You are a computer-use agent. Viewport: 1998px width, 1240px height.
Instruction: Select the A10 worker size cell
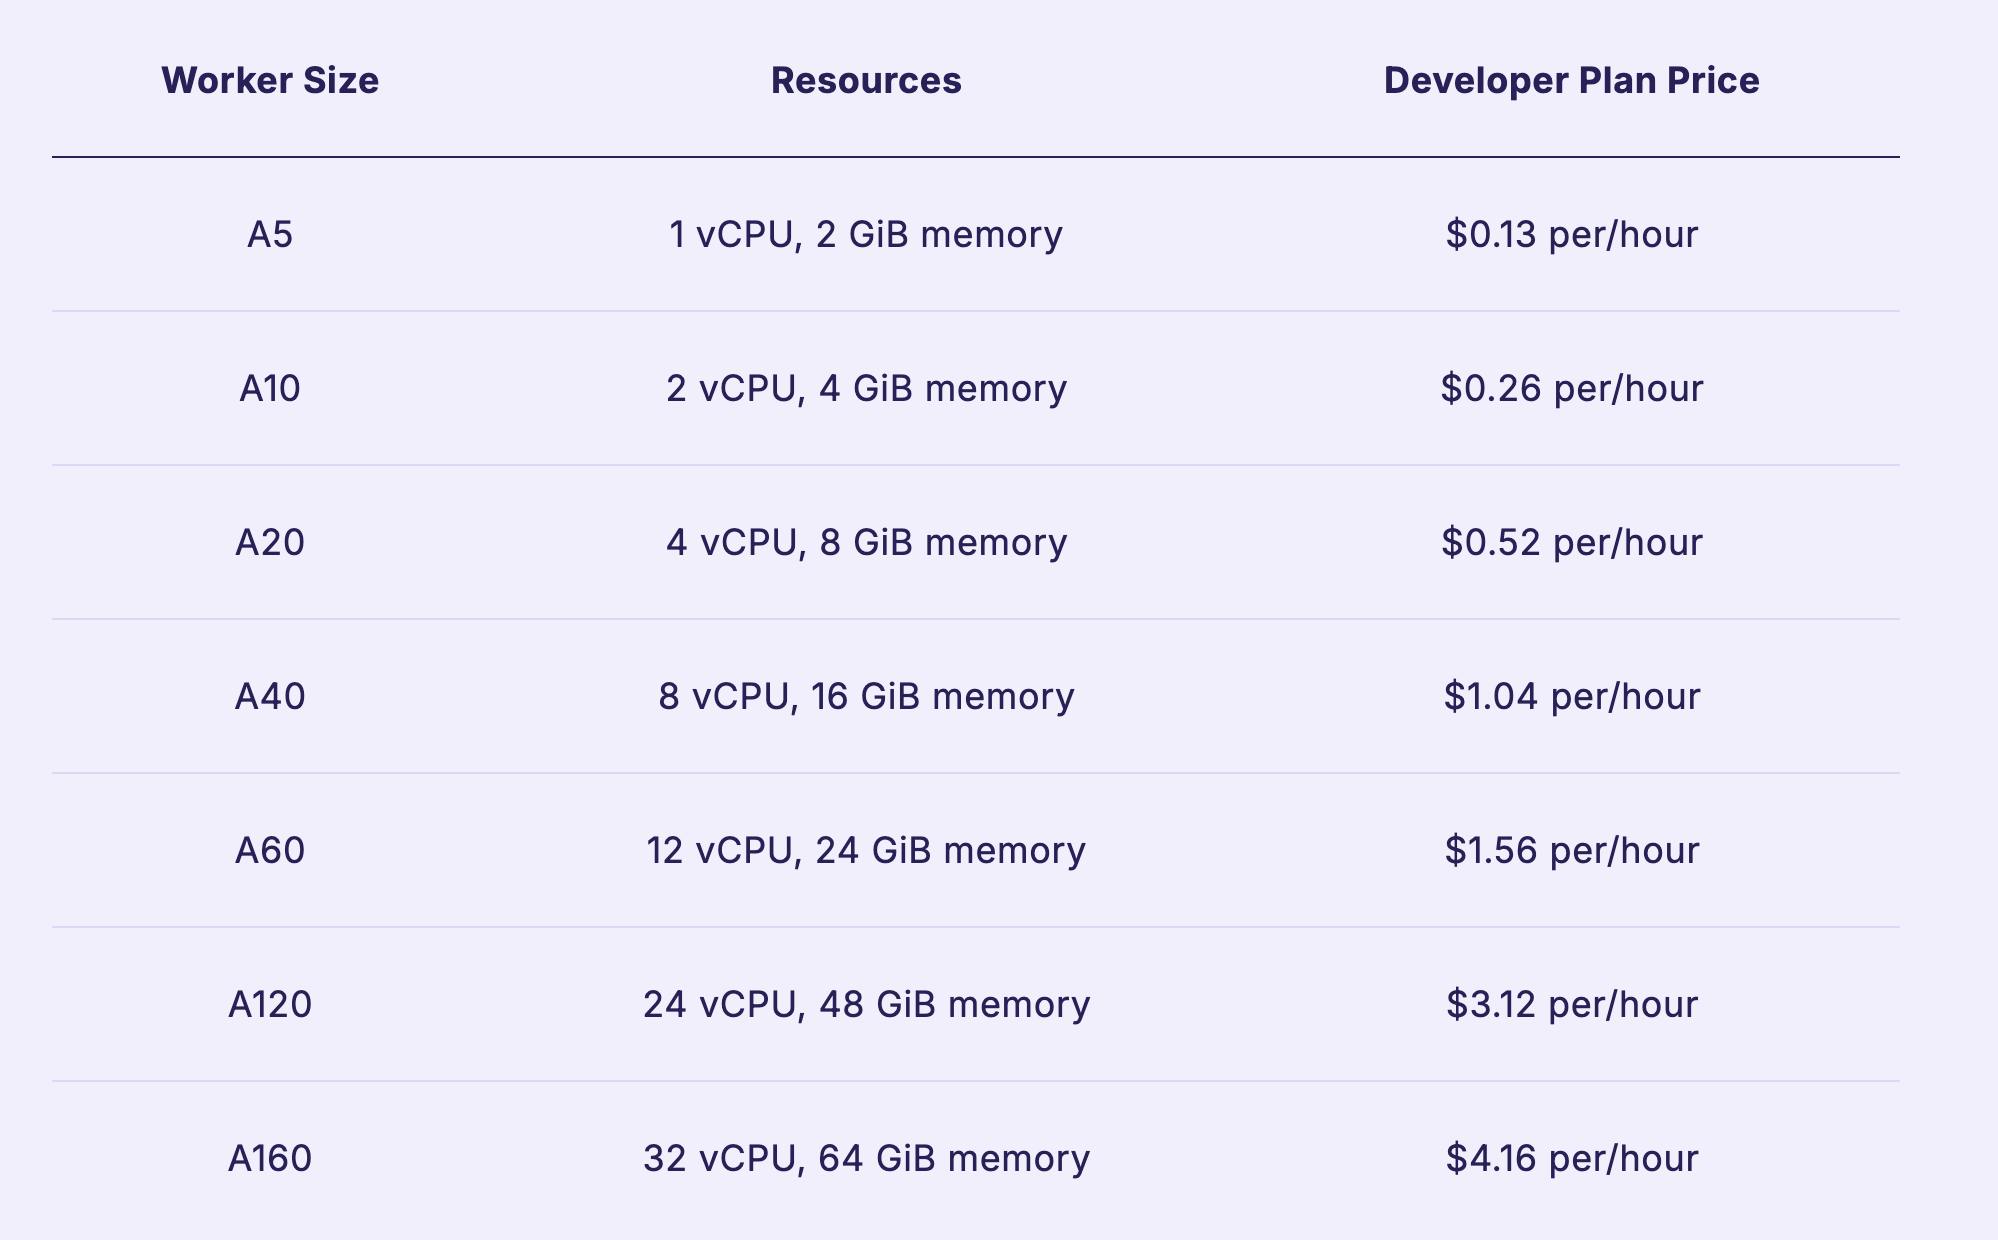pyautogui.click(x=270, y=389)
